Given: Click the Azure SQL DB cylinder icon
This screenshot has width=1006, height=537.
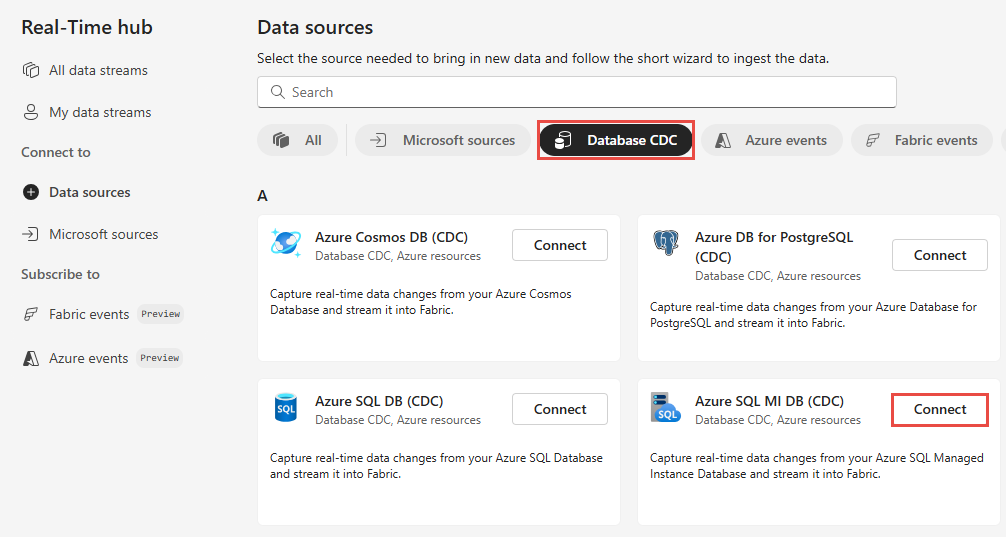Looking at the screenshot, I should click(x=286, y=407).
